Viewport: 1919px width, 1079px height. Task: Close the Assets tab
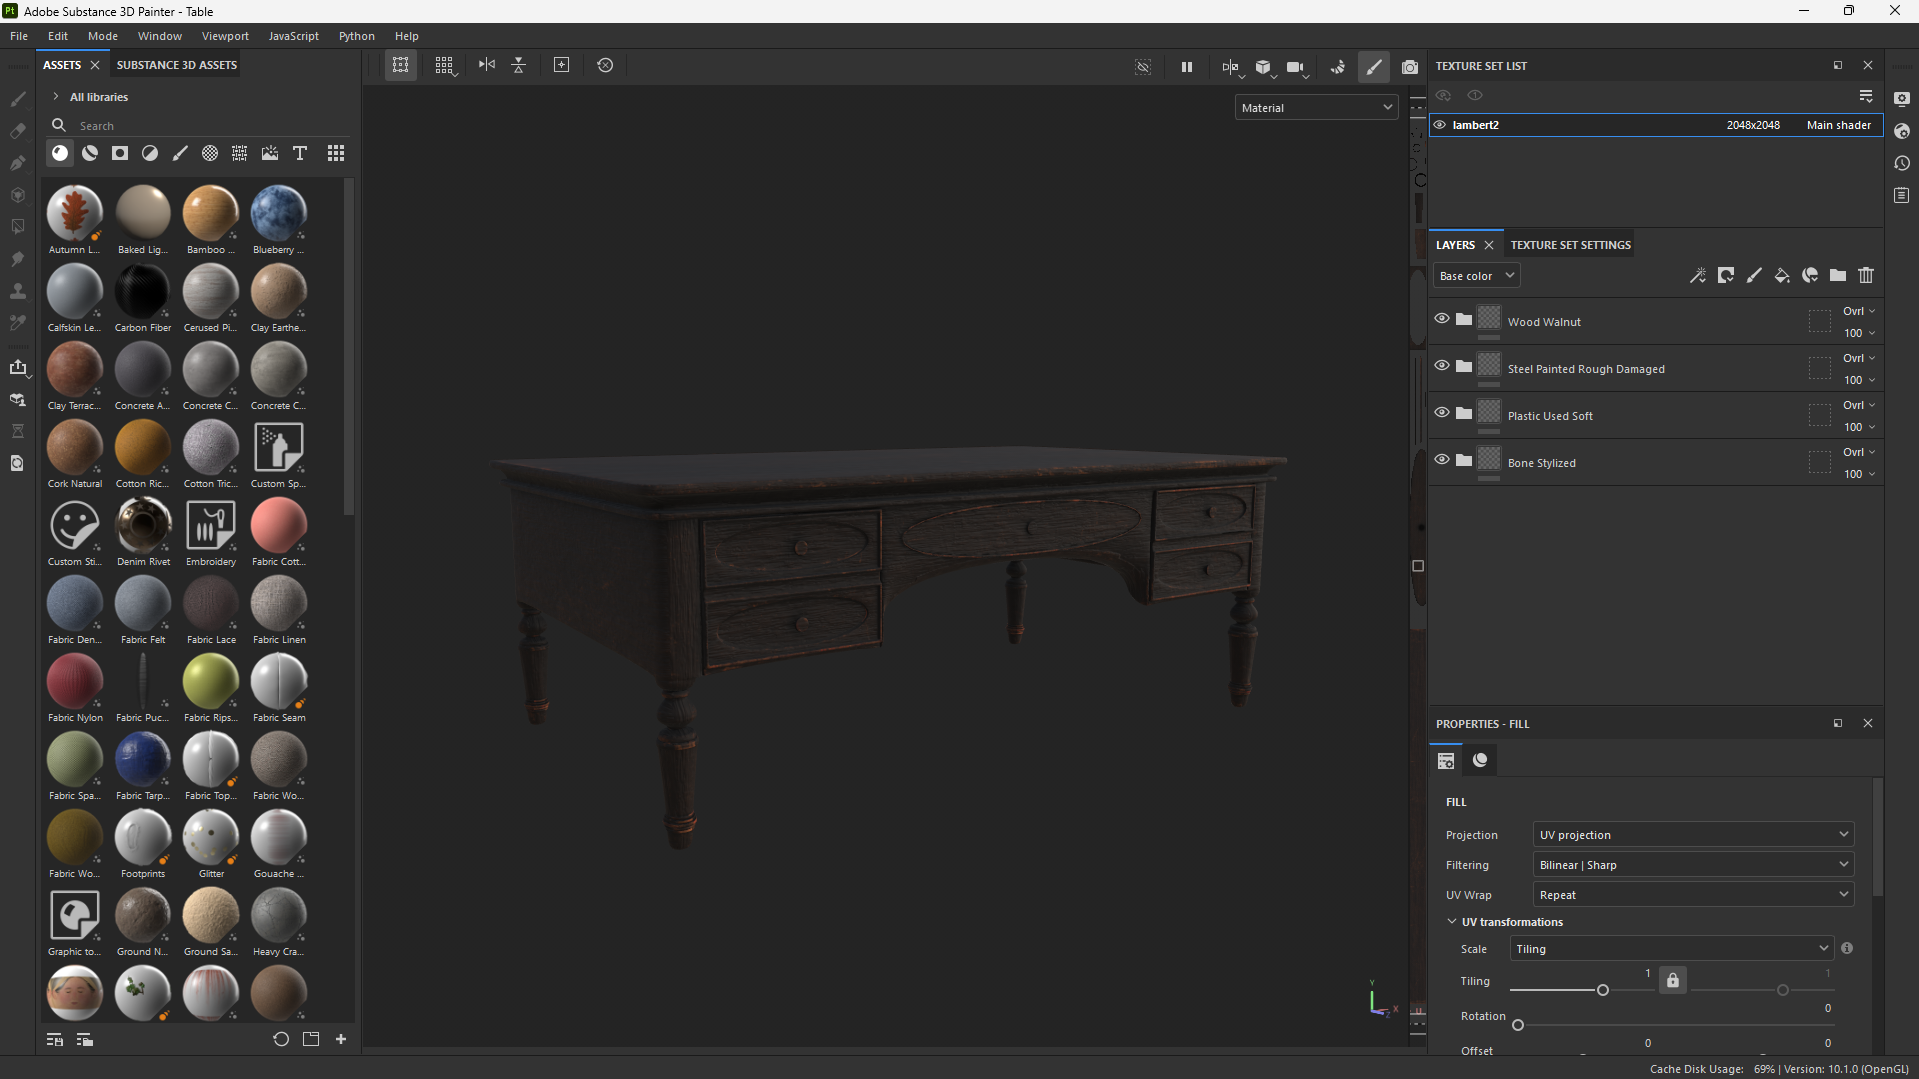(x=95, y=65)
